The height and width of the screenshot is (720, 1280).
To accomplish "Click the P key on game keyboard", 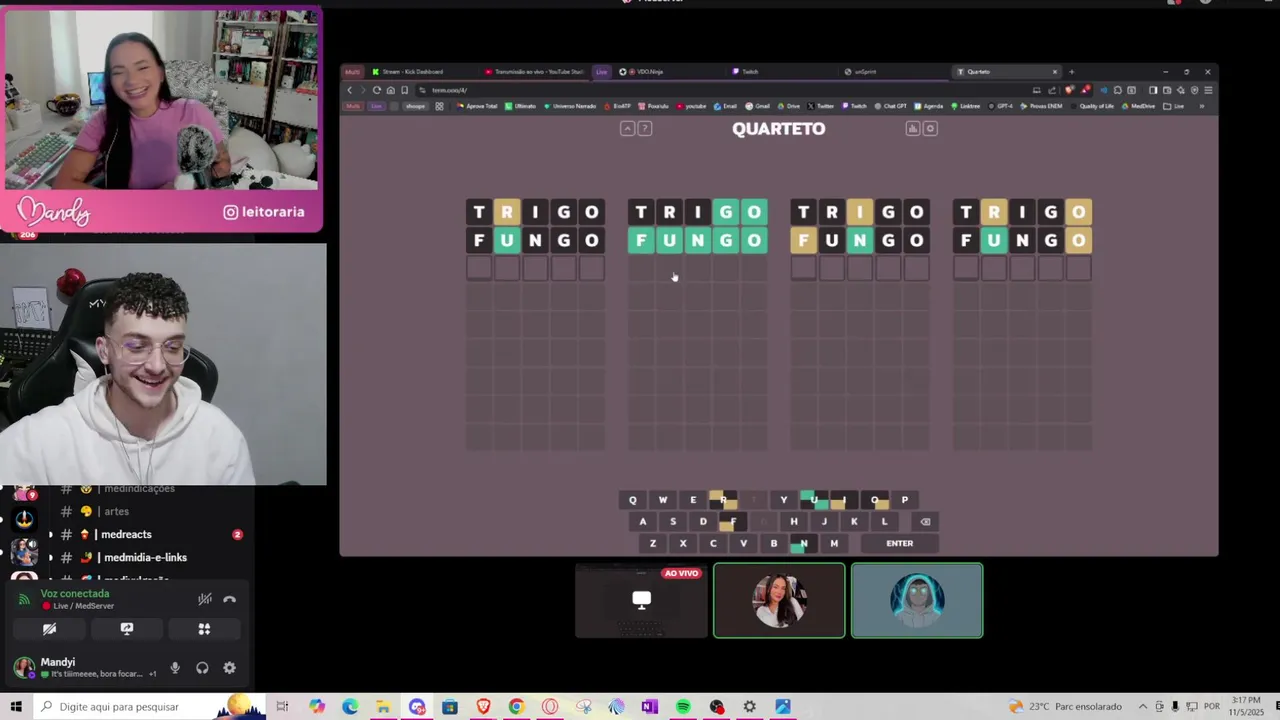I will click(x=904, y=500).
